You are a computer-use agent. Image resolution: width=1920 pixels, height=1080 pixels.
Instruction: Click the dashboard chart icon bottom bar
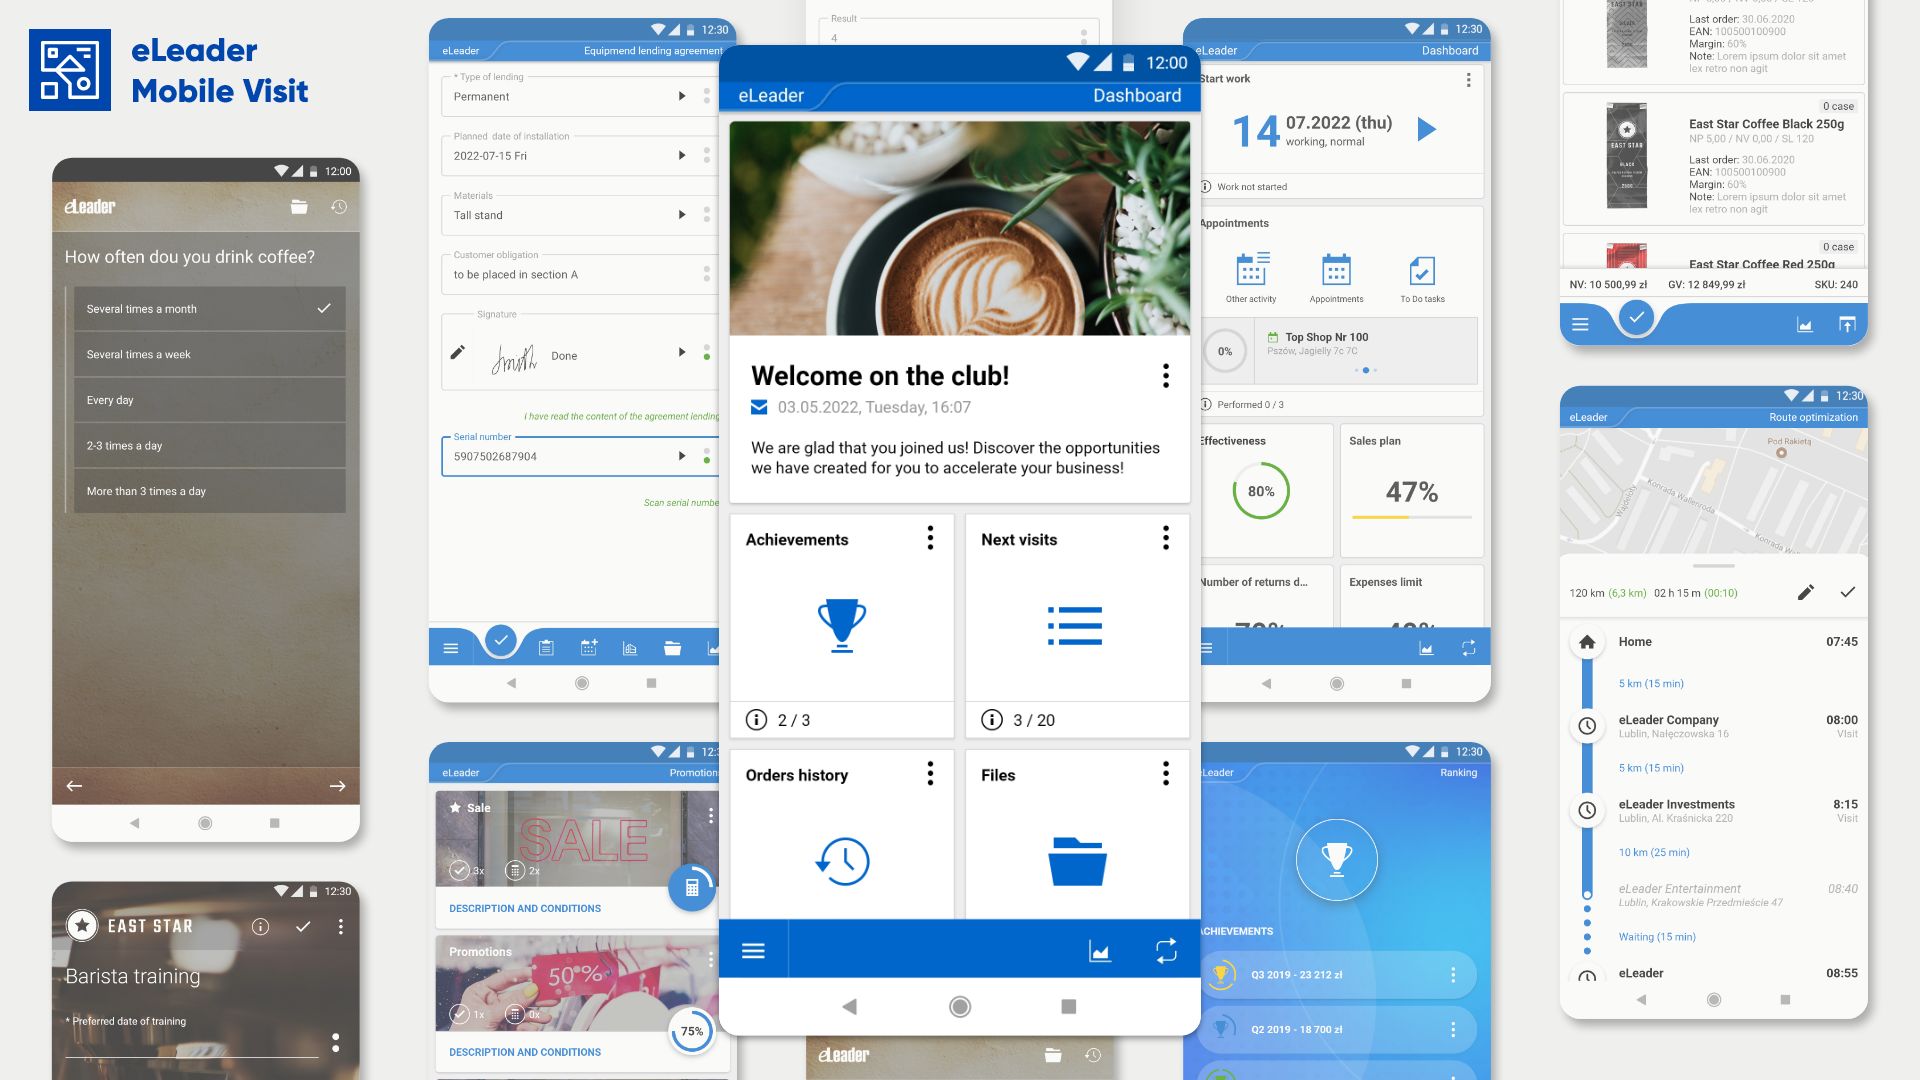pos(1100,949)
